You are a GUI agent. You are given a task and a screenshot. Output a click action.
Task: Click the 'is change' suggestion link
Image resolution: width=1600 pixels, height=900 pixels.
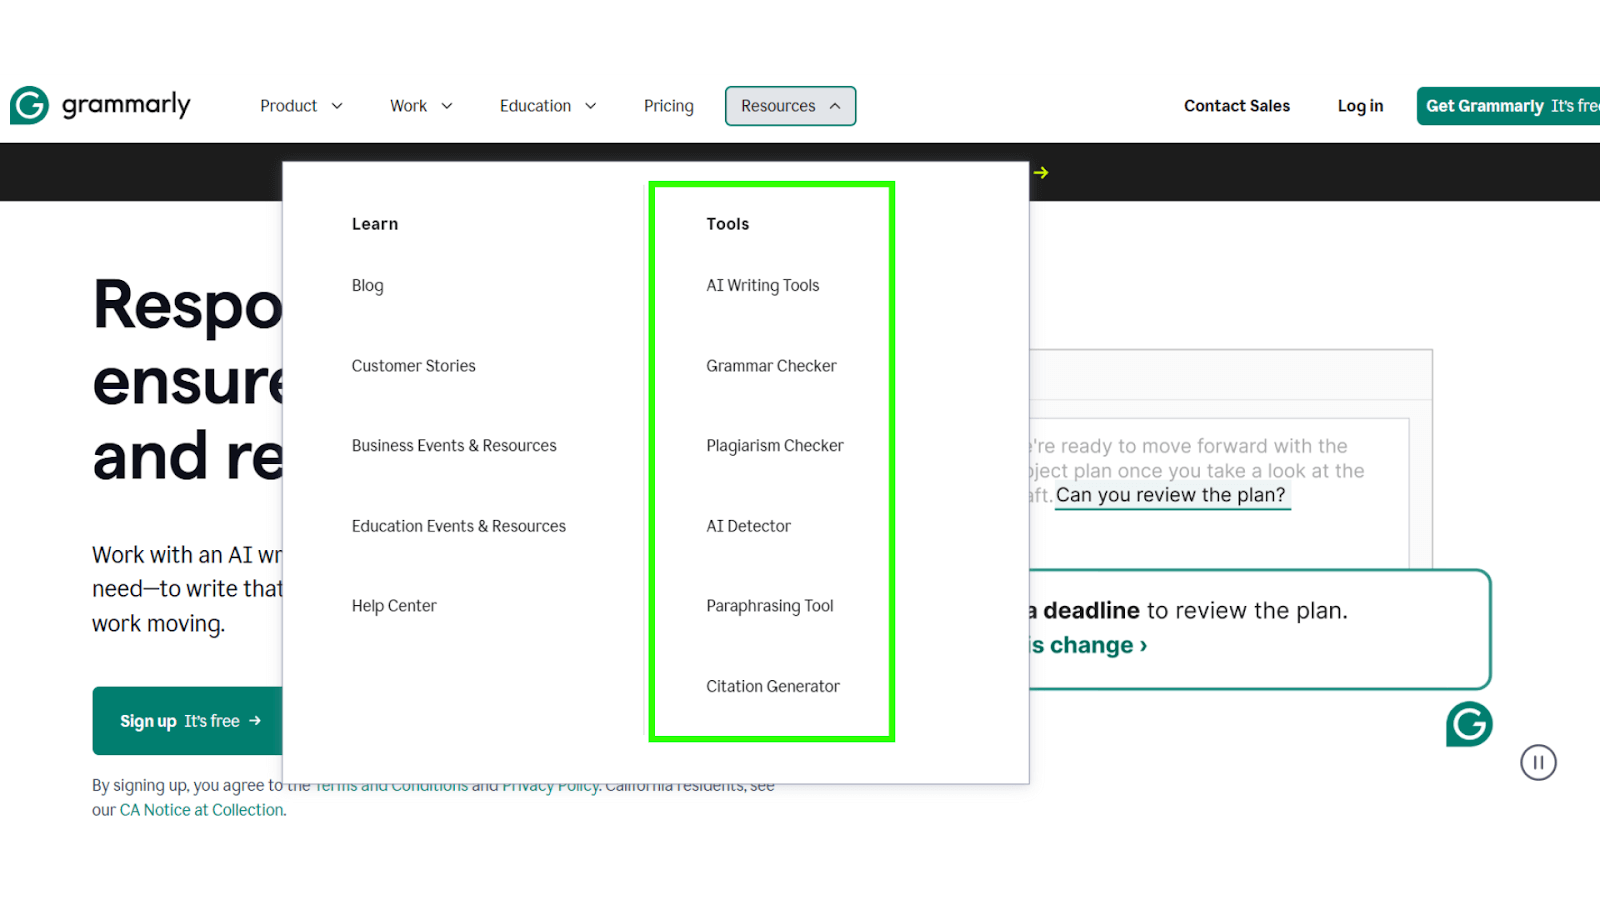tap(1088, 646)
